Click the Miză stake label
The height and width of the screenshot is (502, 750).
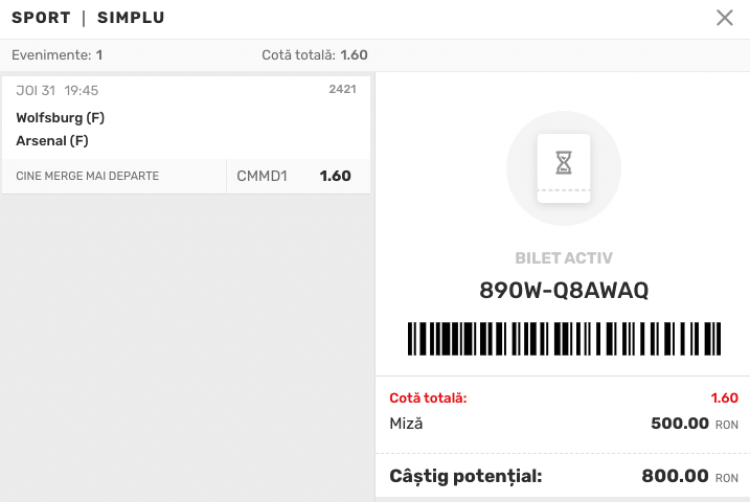(x=406, y=424)
